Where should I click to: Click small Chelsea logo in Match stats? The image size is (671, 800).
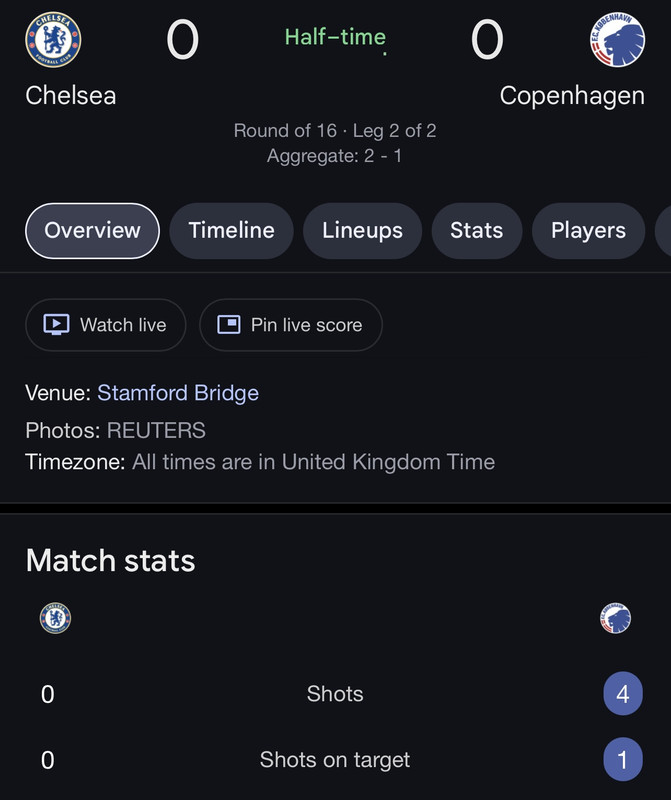click(x=55, y=618)
